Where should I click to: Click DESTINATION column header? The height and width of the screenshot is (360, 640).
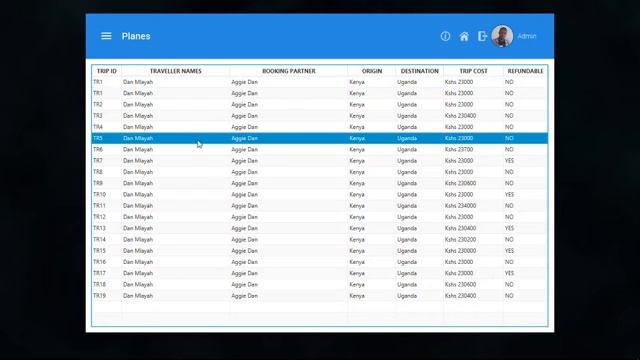tap(419, 71)
